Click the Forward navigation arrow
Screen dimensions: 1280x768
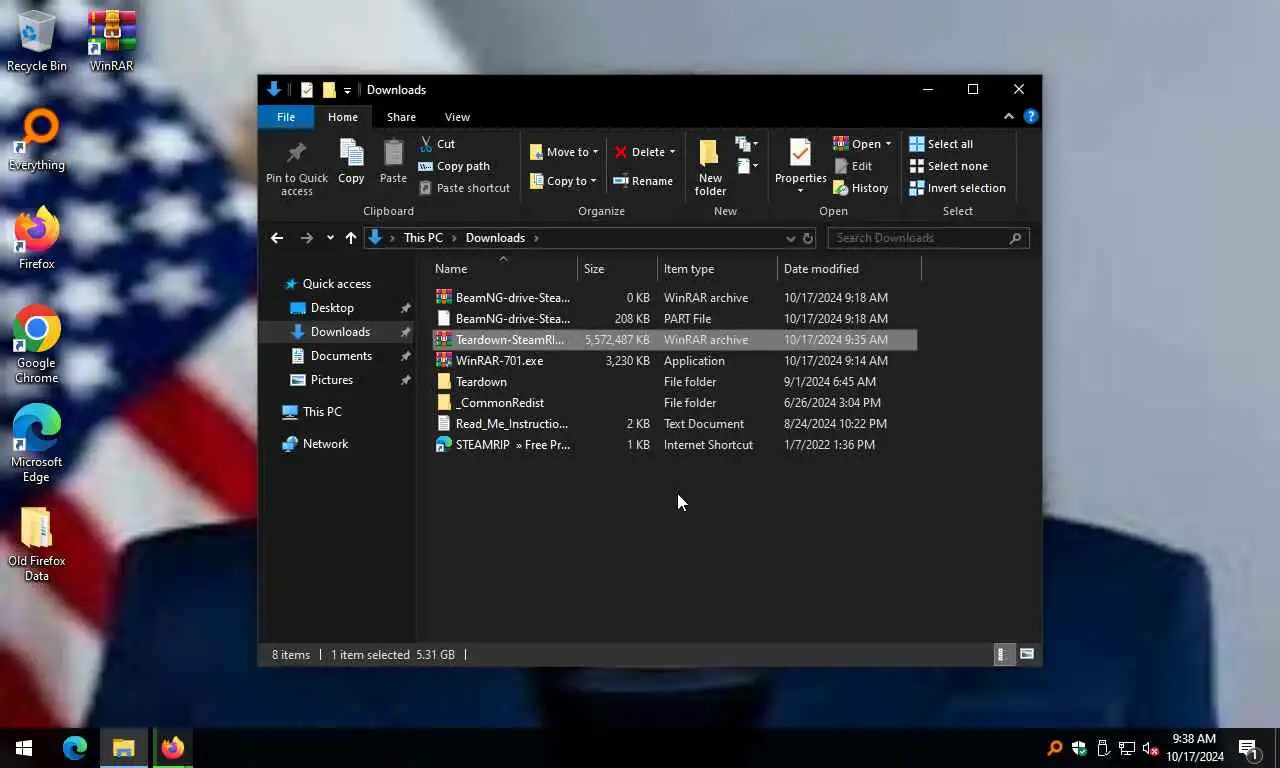click(306, 238)
